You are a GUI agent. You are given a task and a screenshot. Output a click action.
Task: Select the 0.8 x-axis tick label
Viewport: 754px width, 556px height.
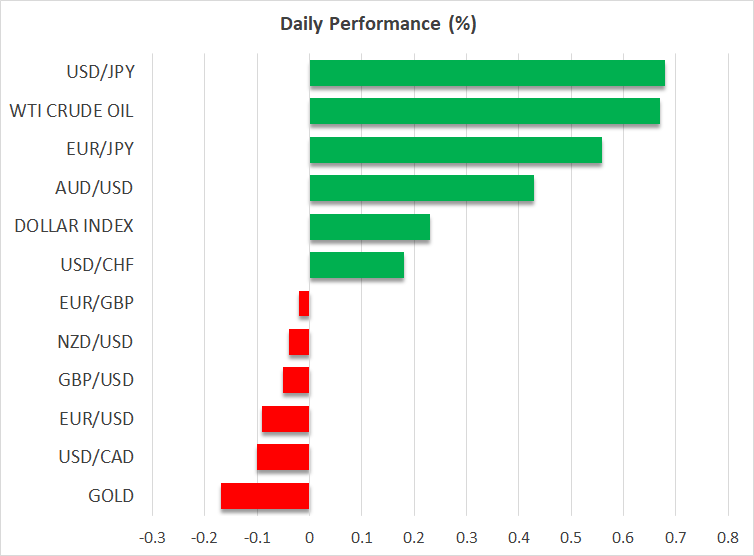pos(727,535)
